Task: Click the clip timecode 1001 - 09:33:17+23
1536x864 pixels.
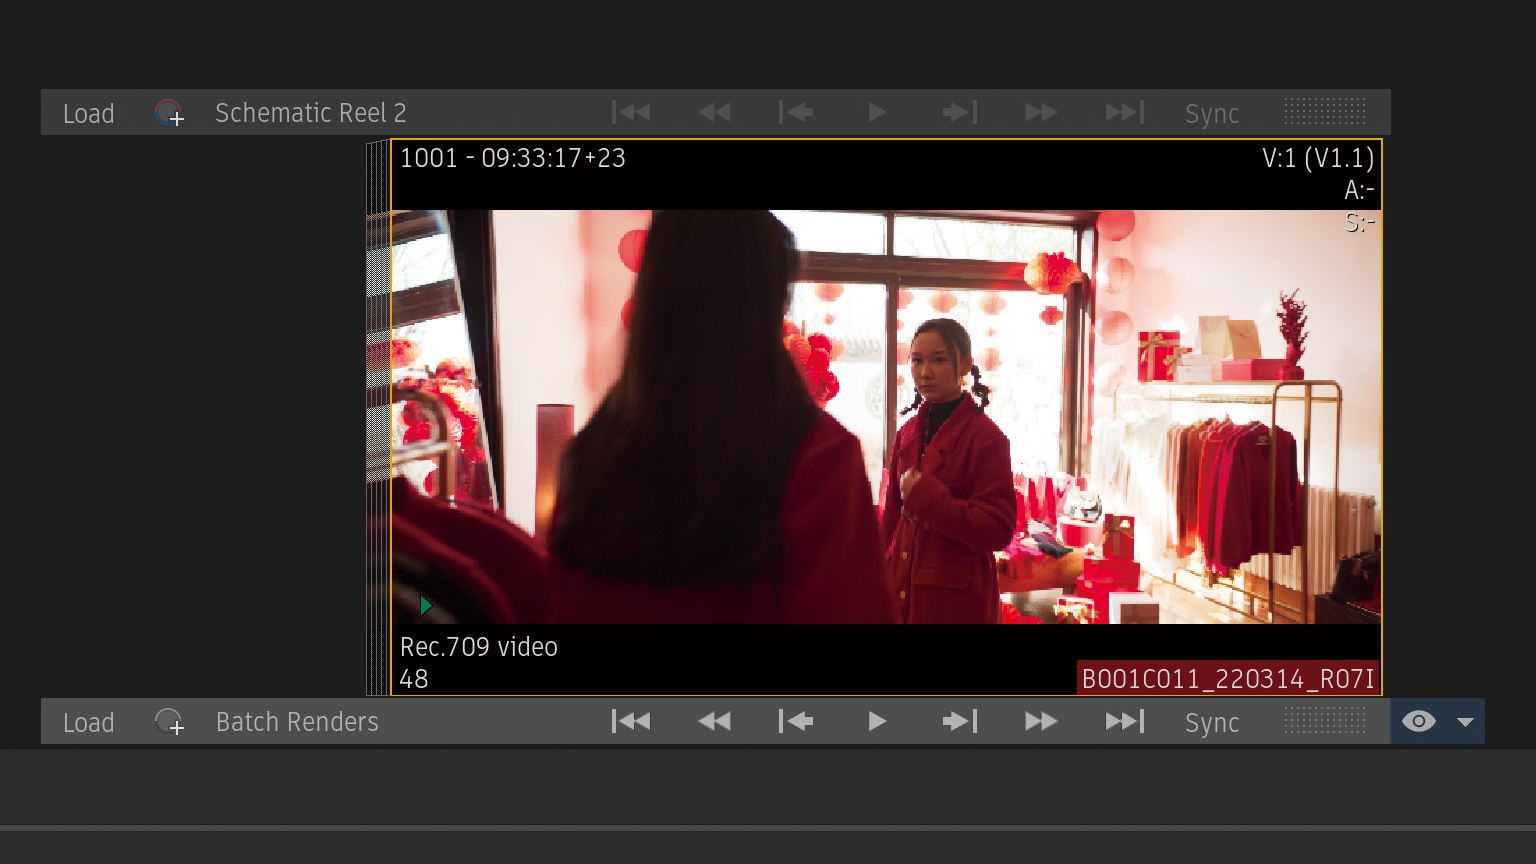Action: pyautogui.click(x=513, y=158)
